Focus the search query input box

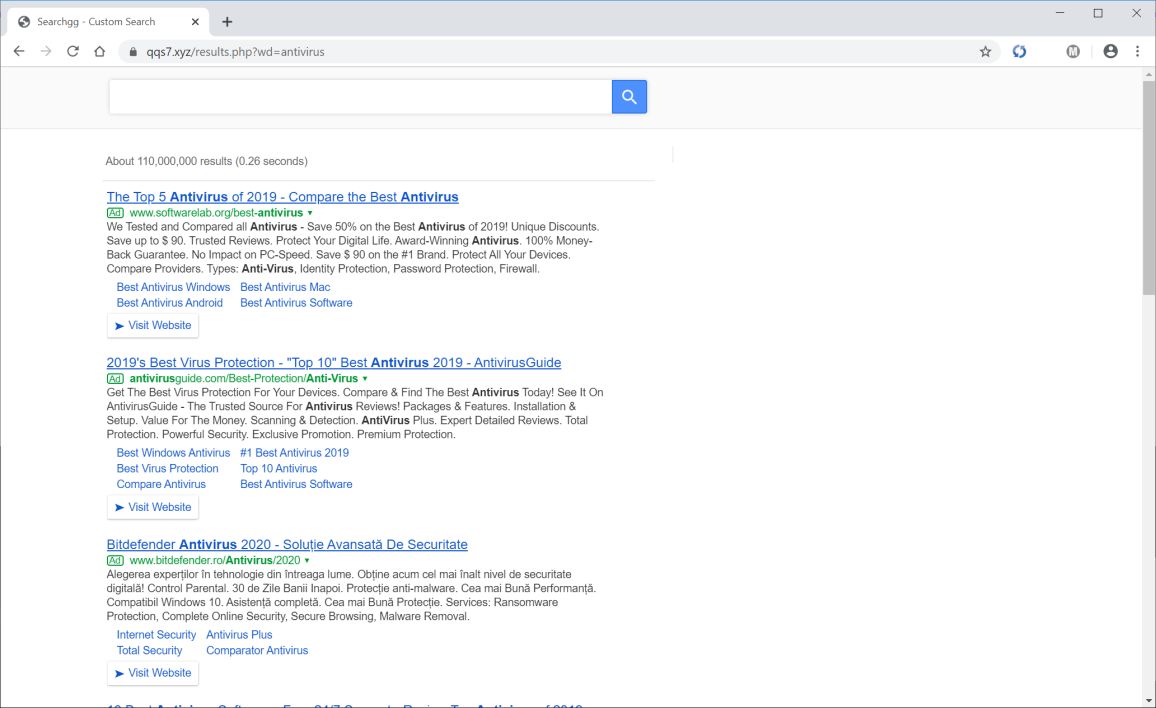(360, 97)
